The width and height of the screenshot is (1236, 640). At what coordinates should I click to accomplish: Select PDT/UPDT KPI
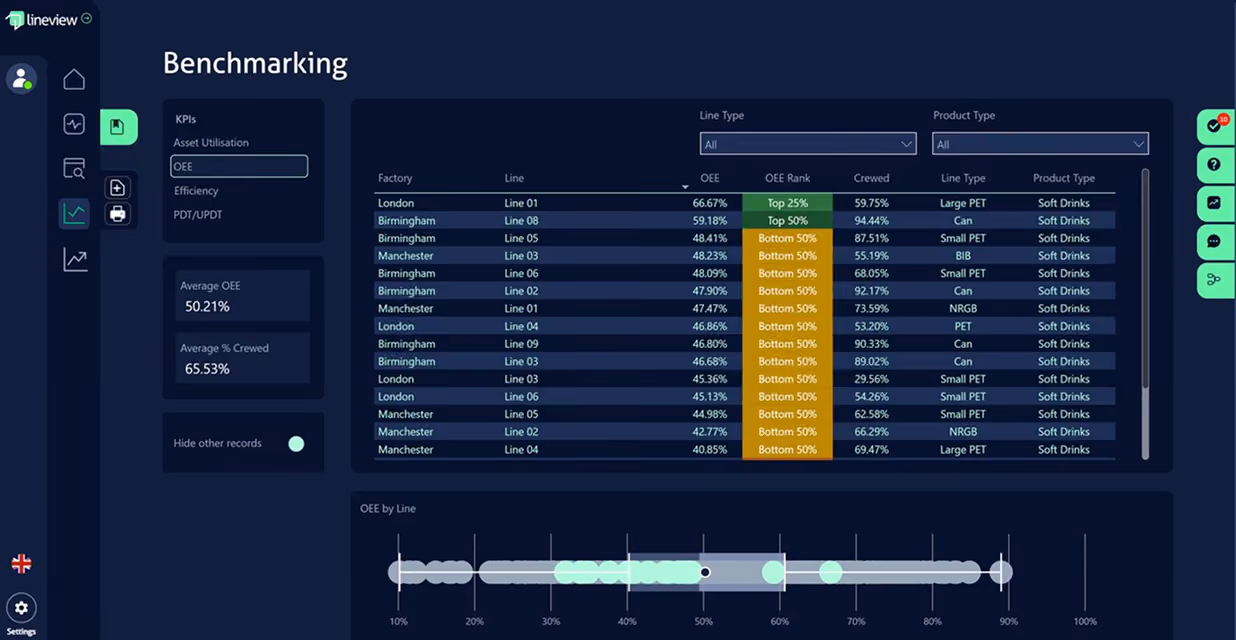pyautogui.click(x=198, y=215)
